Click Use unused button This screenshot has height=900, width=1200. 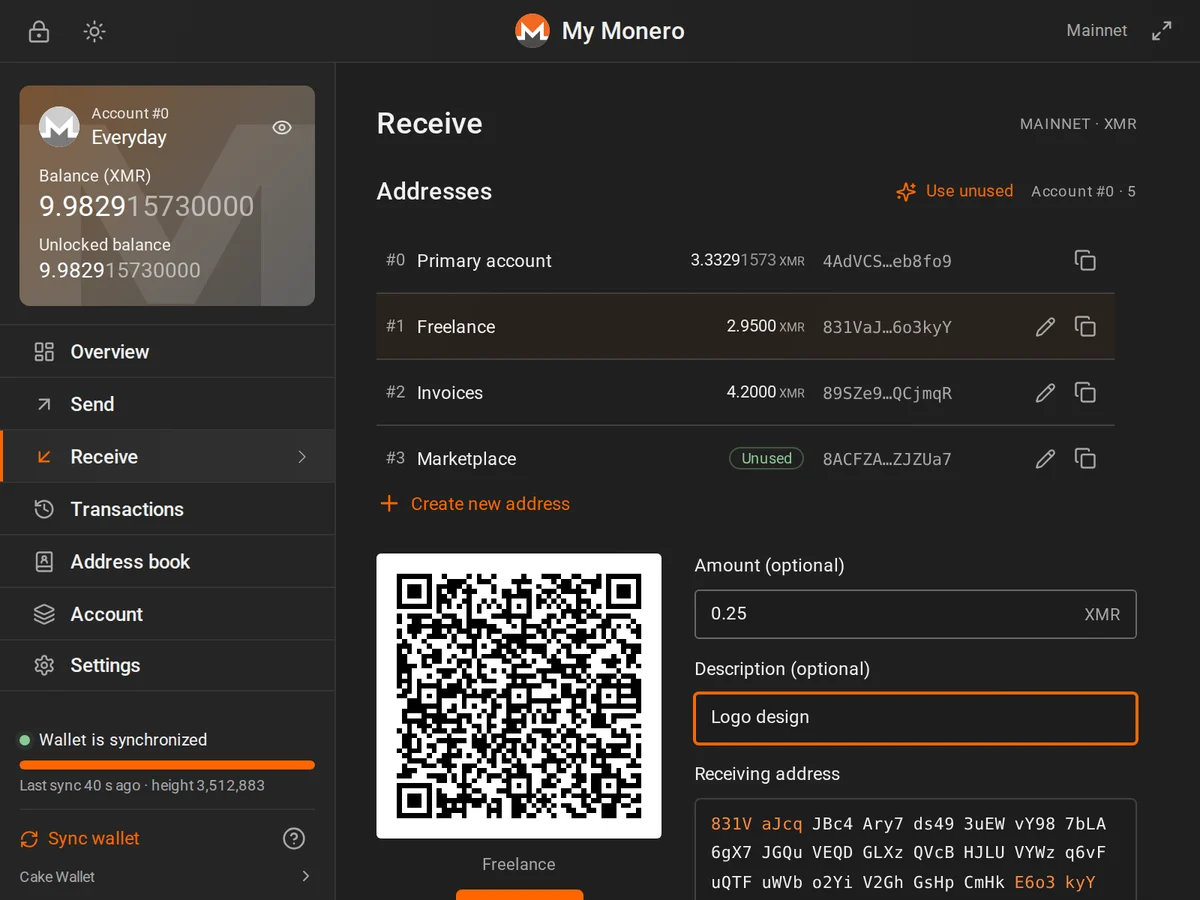pyautogui.click(x=955, y=191)
